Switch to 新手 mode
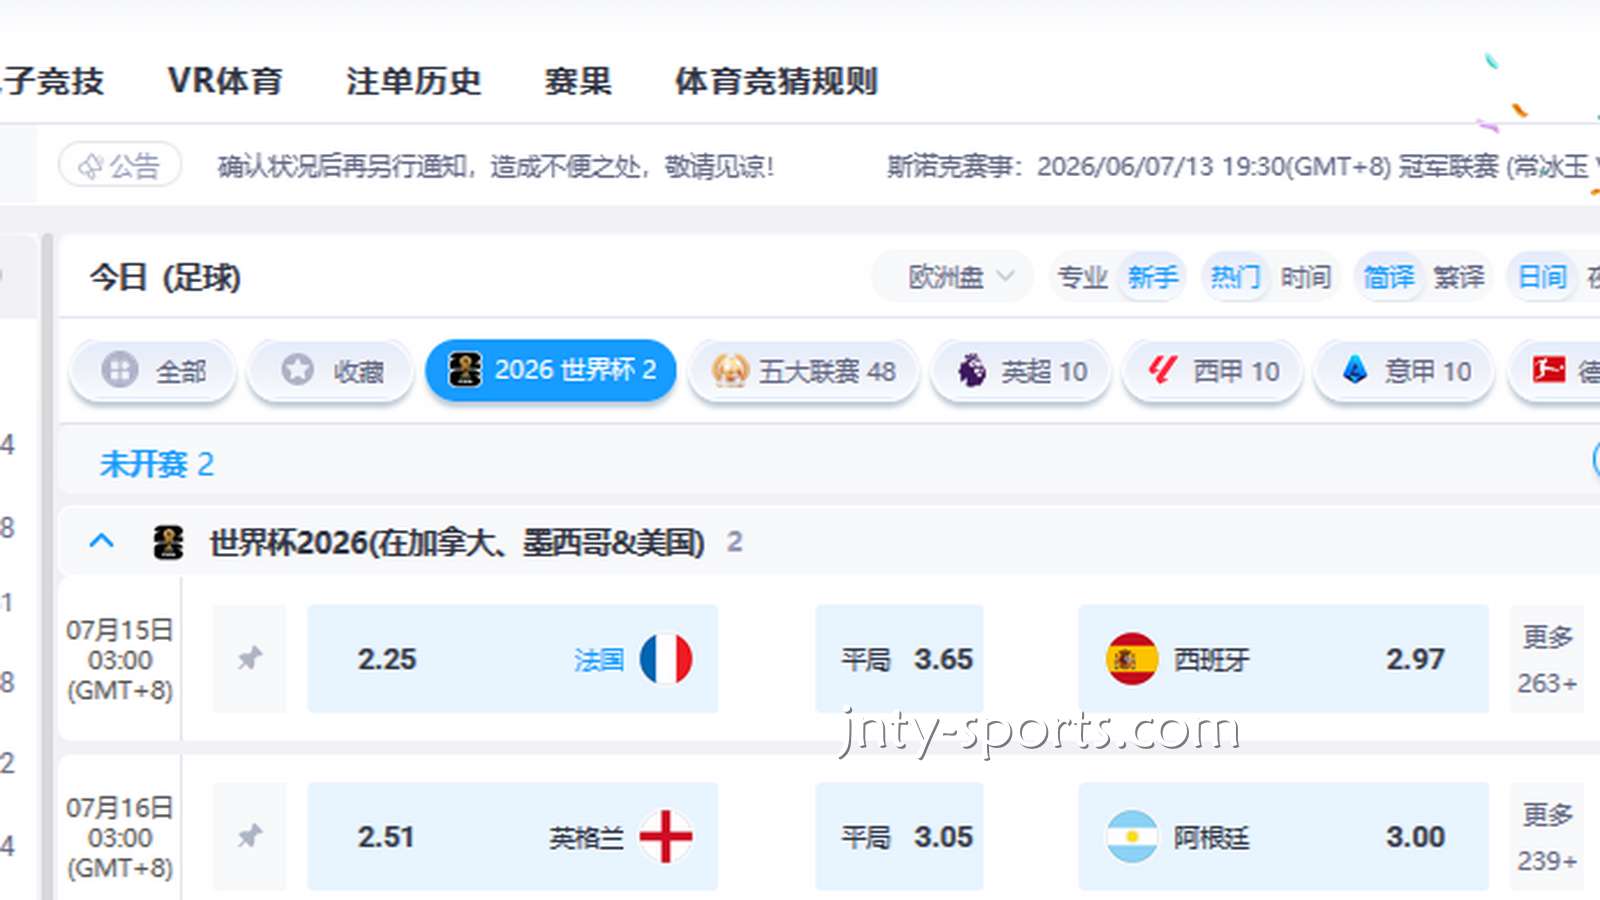Image resolution: width=1600 pixels, height=900 pixels. tap(1153, 277)
